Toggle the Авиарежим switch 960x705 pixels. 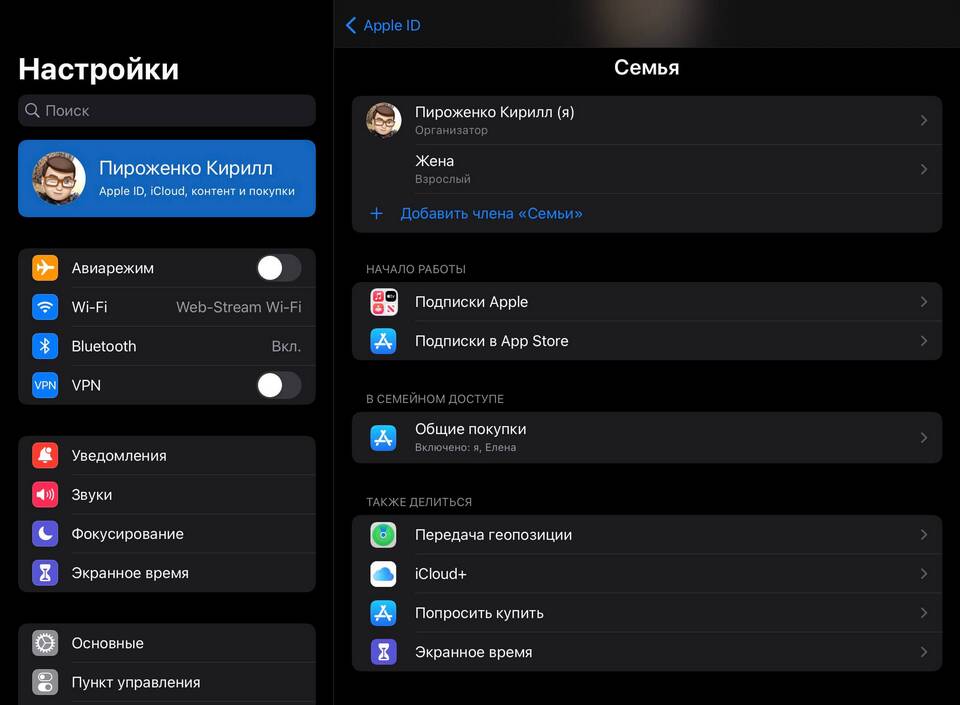point(279,268)
